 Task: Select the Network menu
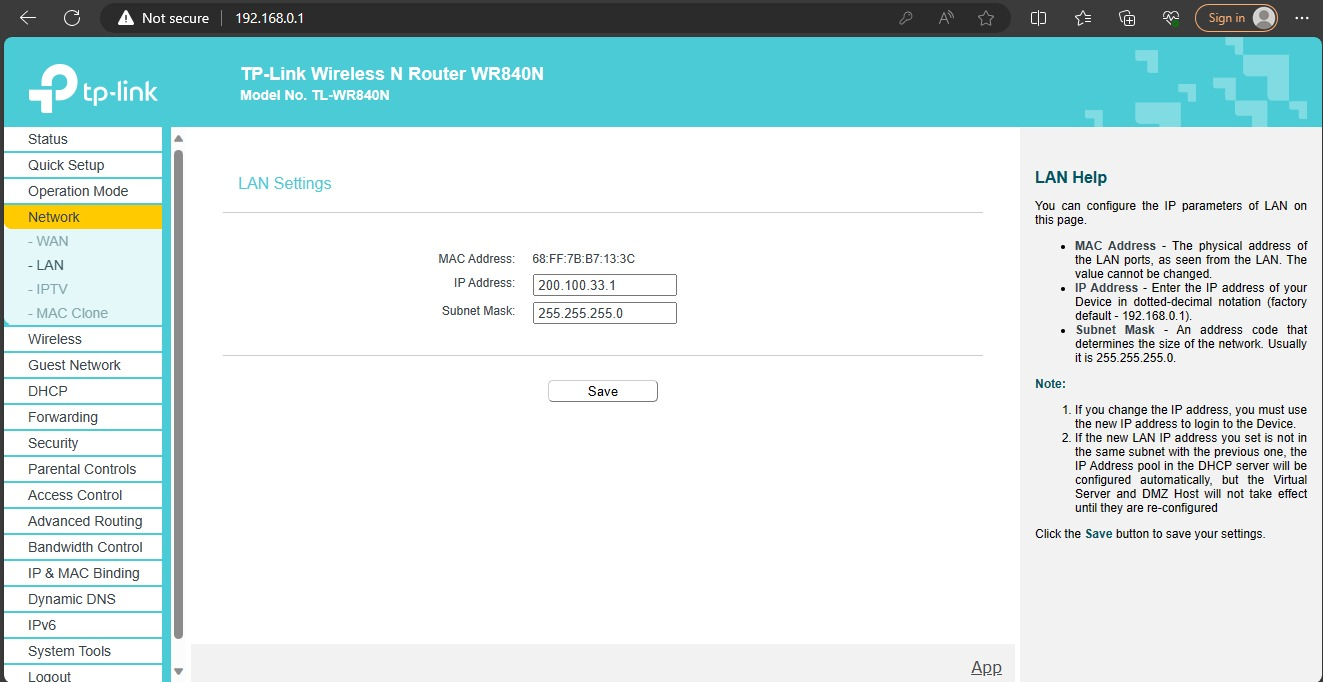coord(83,217)
